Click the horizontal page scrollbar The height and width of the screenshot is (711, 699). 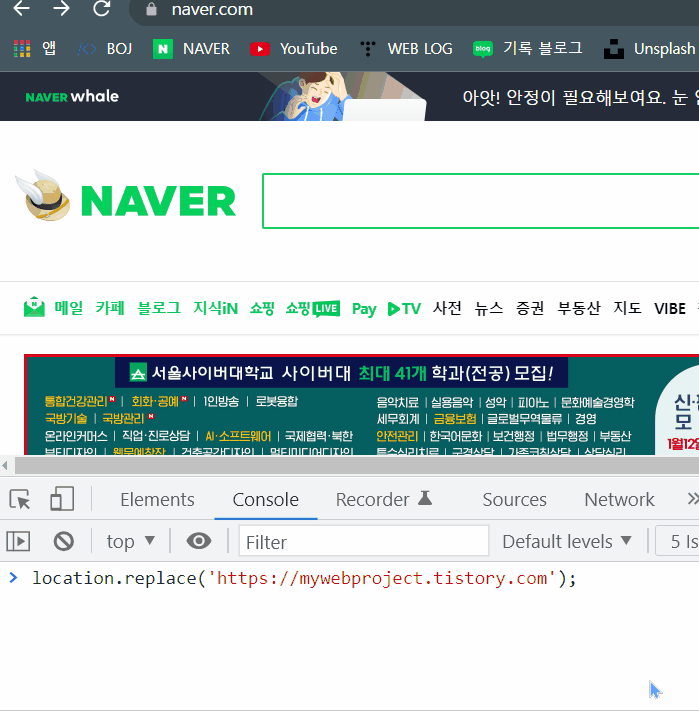tap(357, 465)
